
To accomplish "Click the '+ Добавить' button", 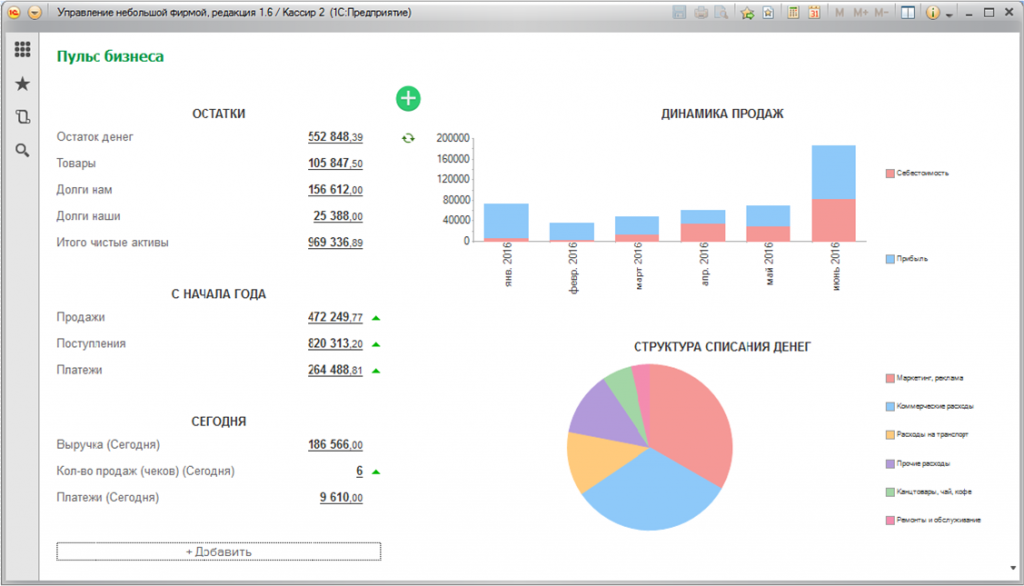I will point(218,551).
